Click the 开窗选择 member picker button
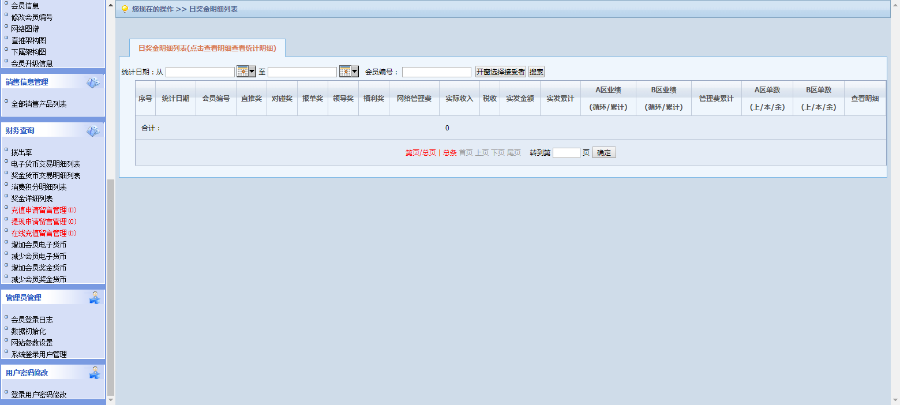The height and width of the screenshot is (405, 900). tap(500, 72)
